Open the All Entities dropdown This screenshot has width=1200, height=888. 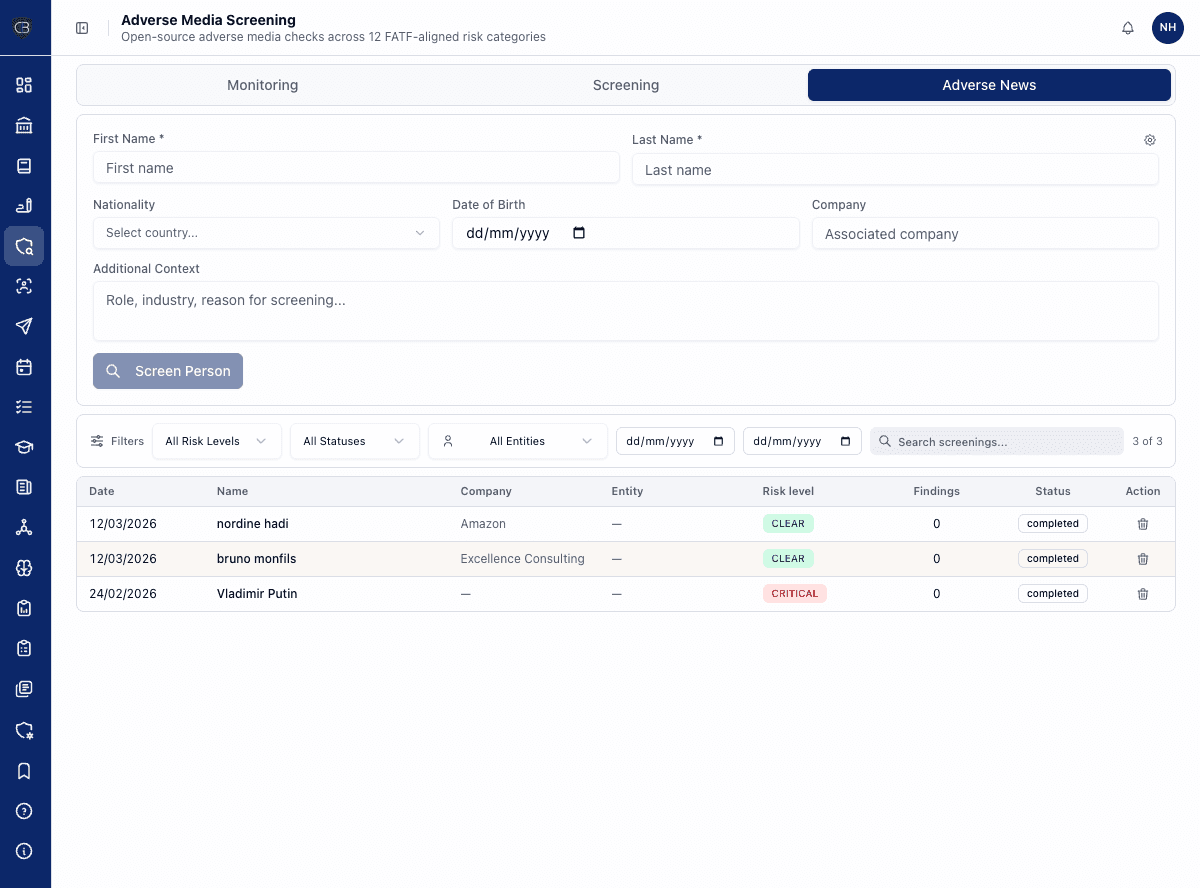pyautogui.click(x=517, y=440)
